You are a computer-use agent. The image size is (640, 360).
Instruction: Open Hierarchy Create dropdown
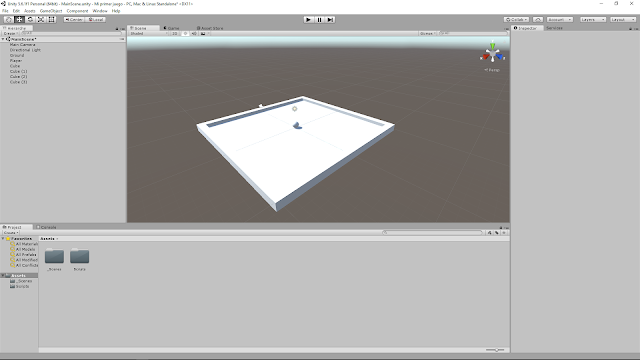10,33
